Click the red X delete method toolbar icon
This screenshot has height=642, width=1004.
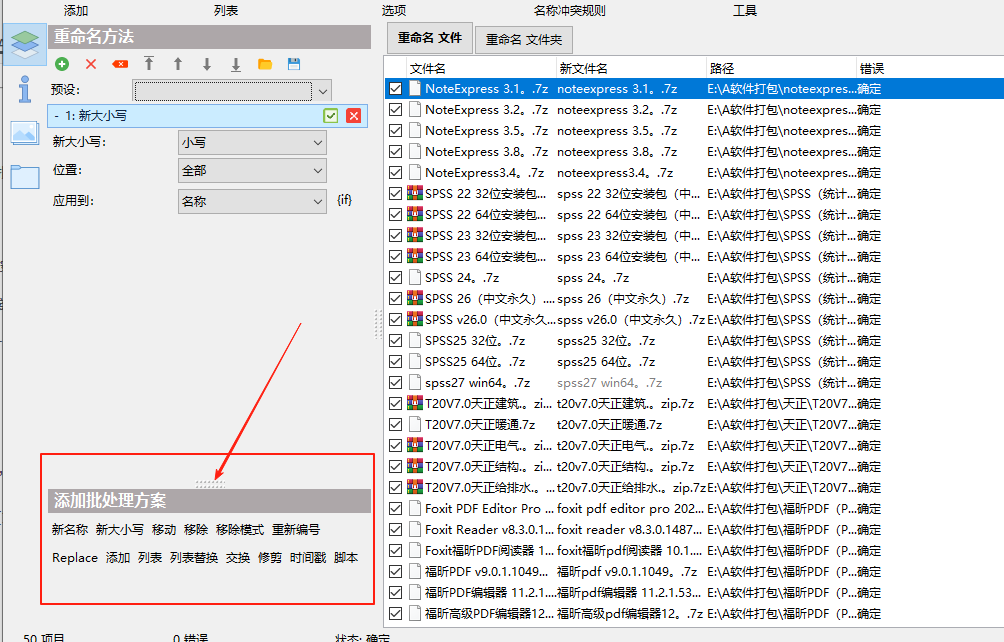click(91, 64)
